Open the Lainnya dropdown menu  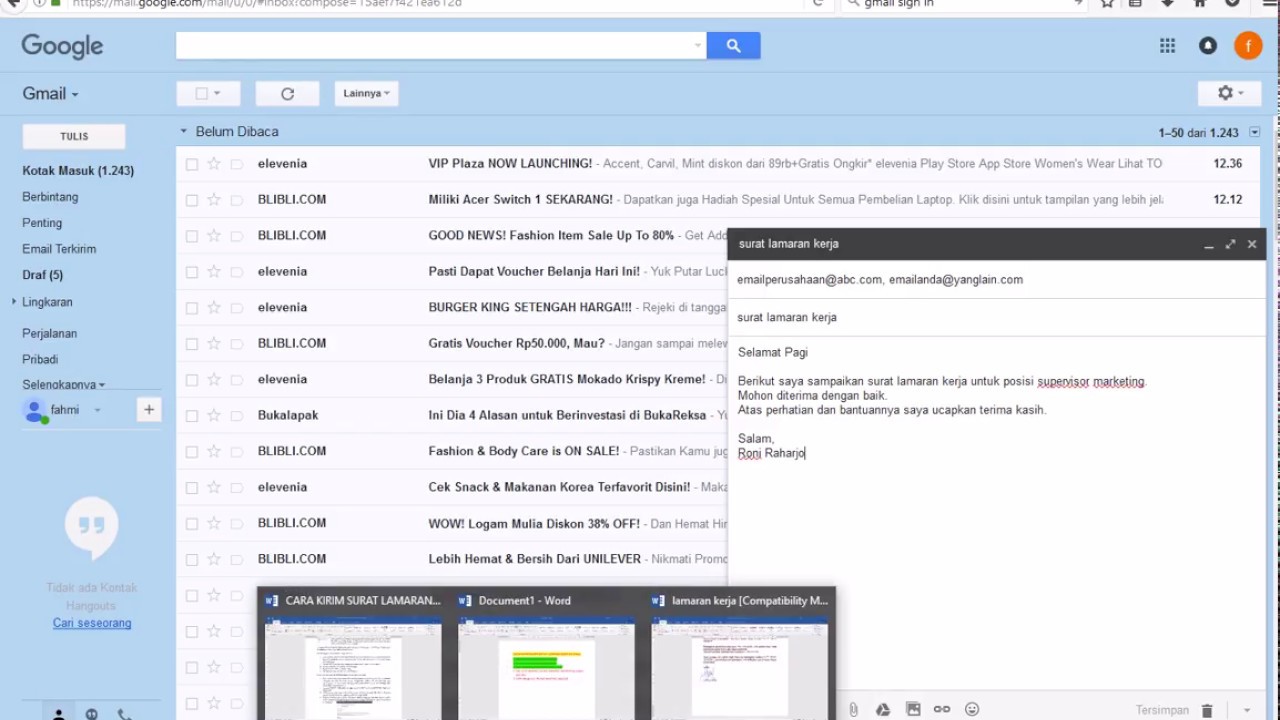pyautogui.click(x=366, y=93)
